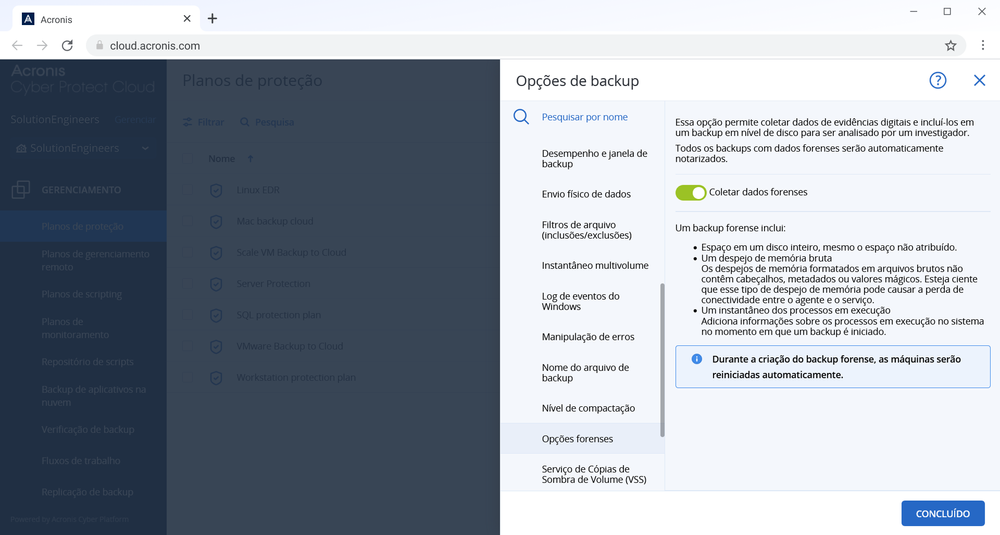Click the info icon in restart notice

[696, 359]
